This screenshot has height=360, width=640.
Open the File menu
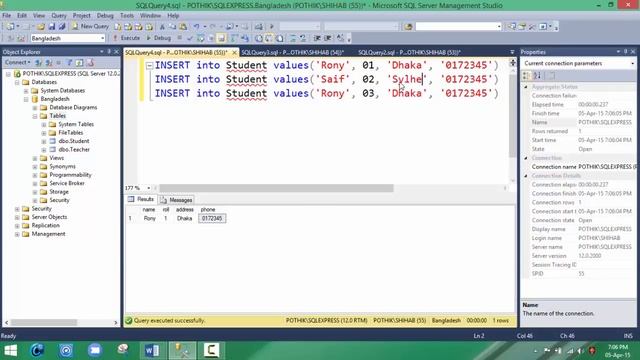pos(7,16)
